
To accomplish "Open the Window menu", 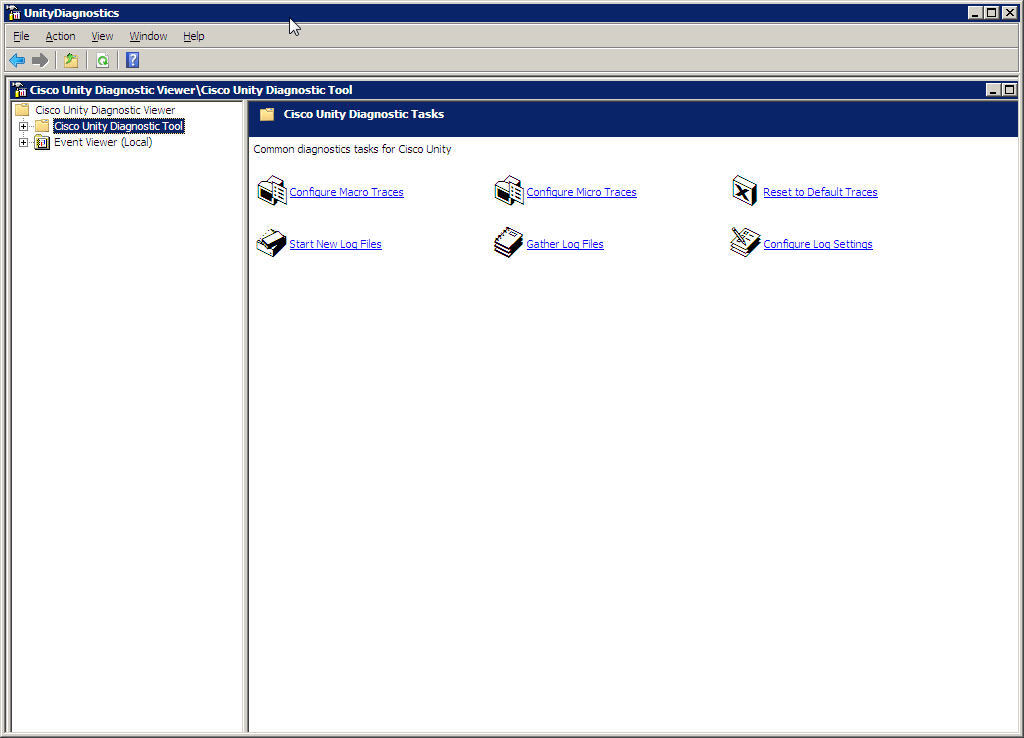I will (148, 36).
